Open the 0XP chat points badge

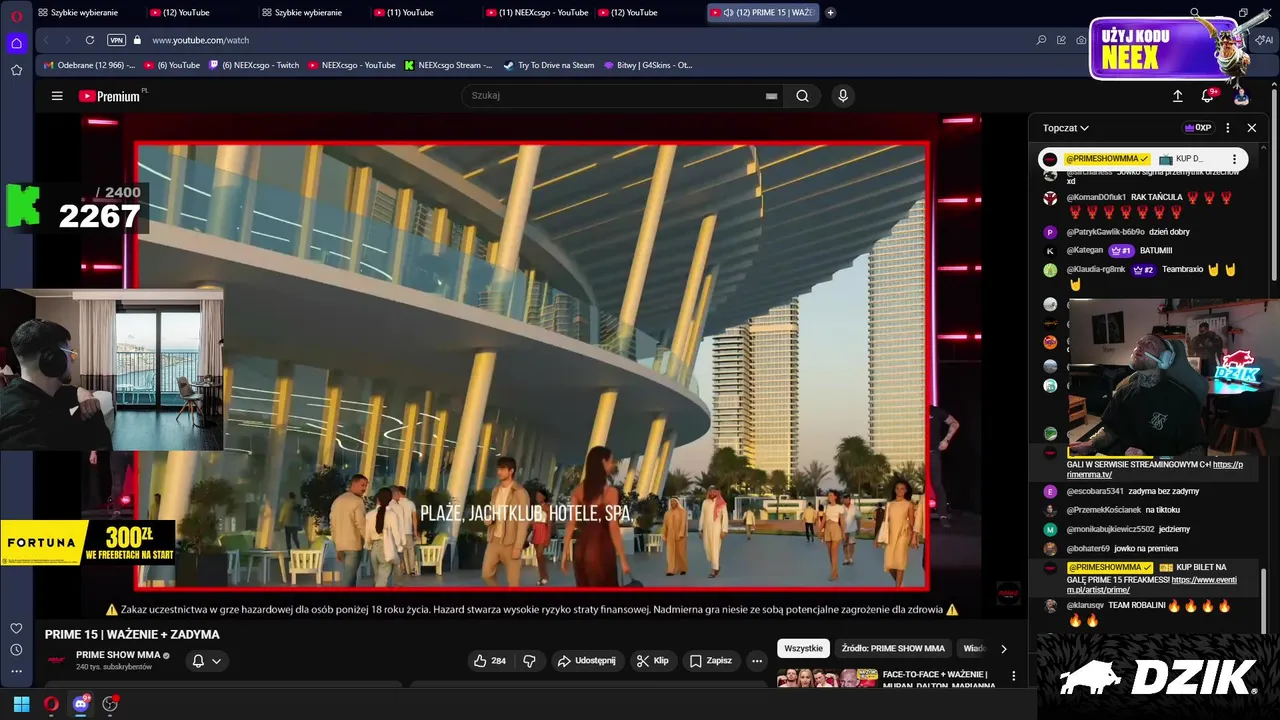(x=1198, y=128)
